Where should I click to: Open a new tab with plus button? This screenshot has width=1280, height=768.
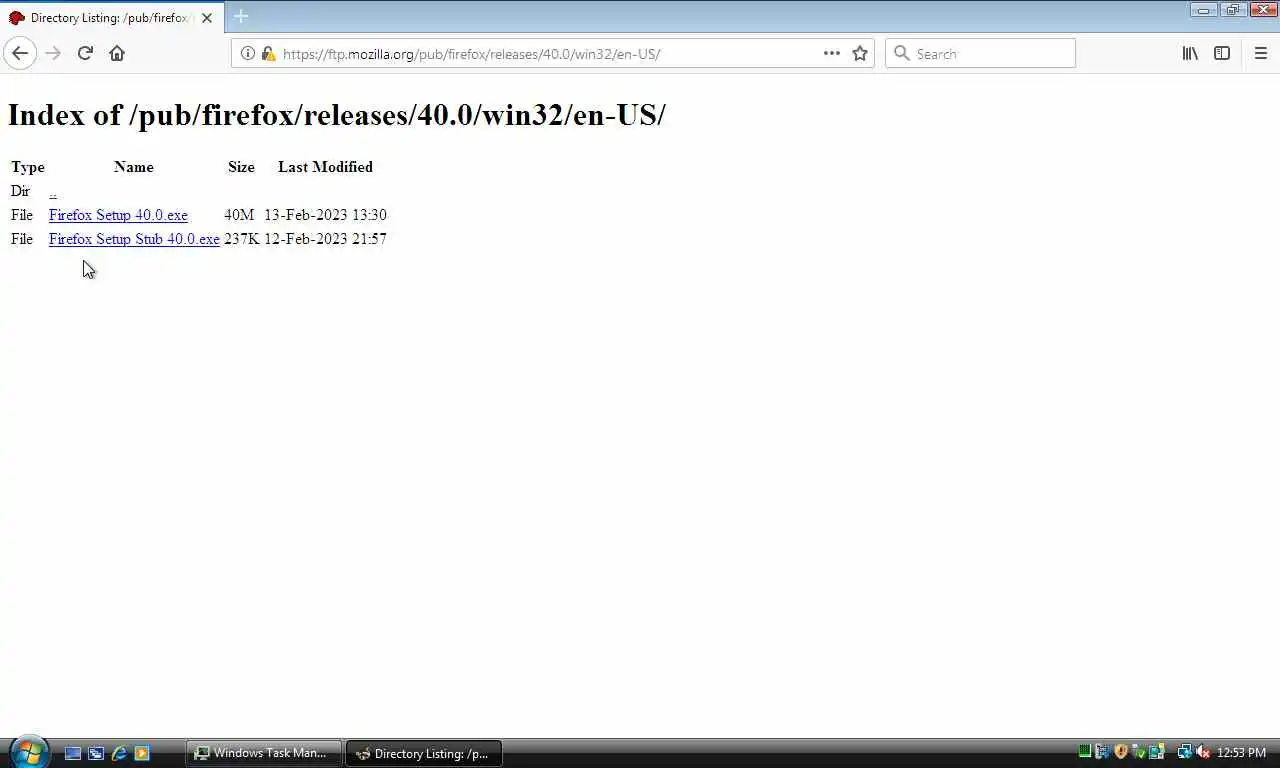point(241,17)
